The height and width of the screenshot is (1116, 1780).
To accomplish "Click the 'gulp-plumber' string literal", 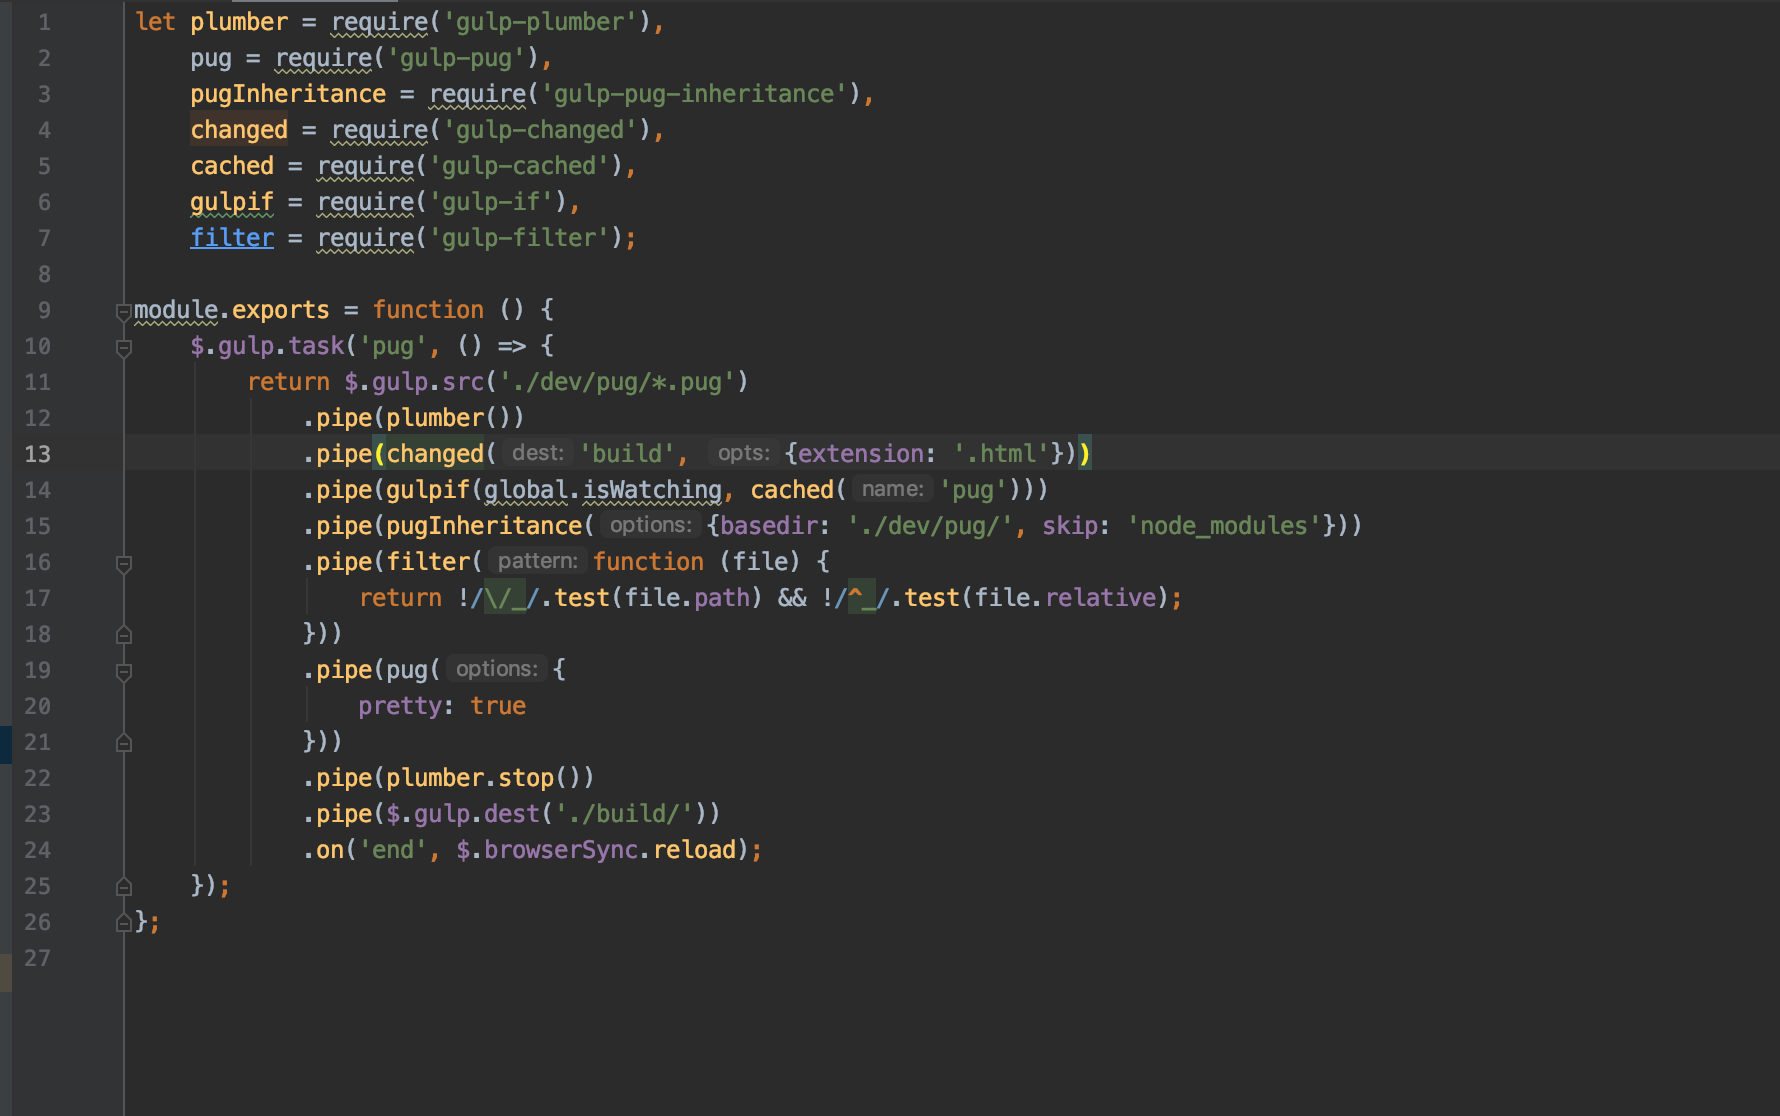I will click(540, 22).
